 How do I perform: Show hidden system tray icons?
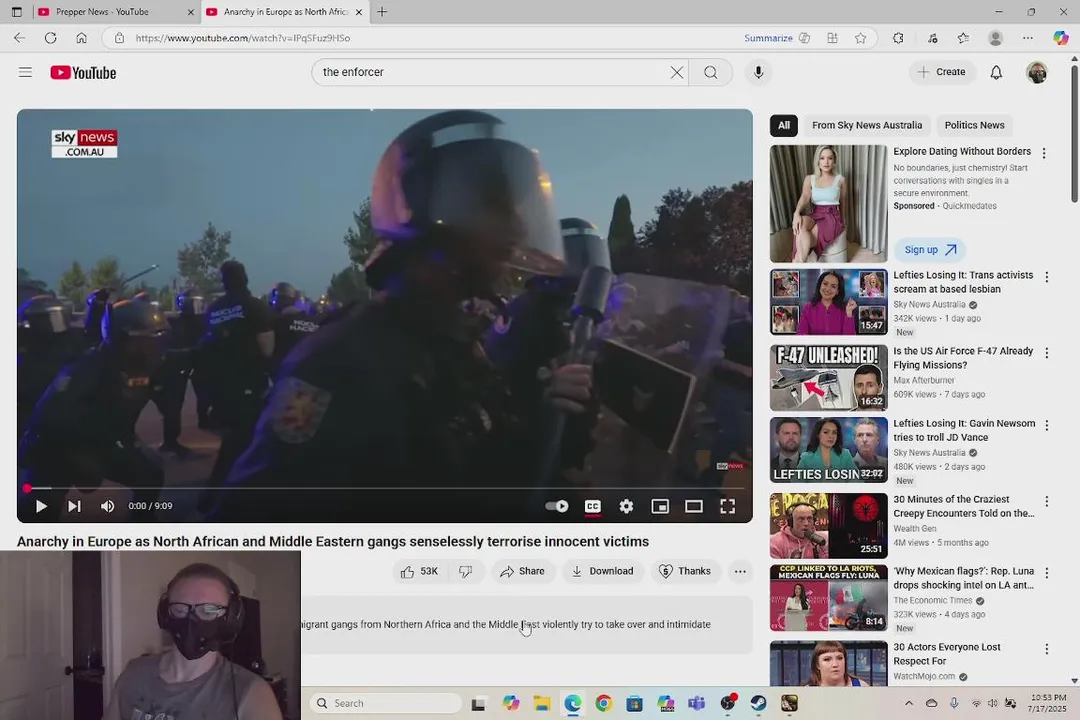click(908, 703)
